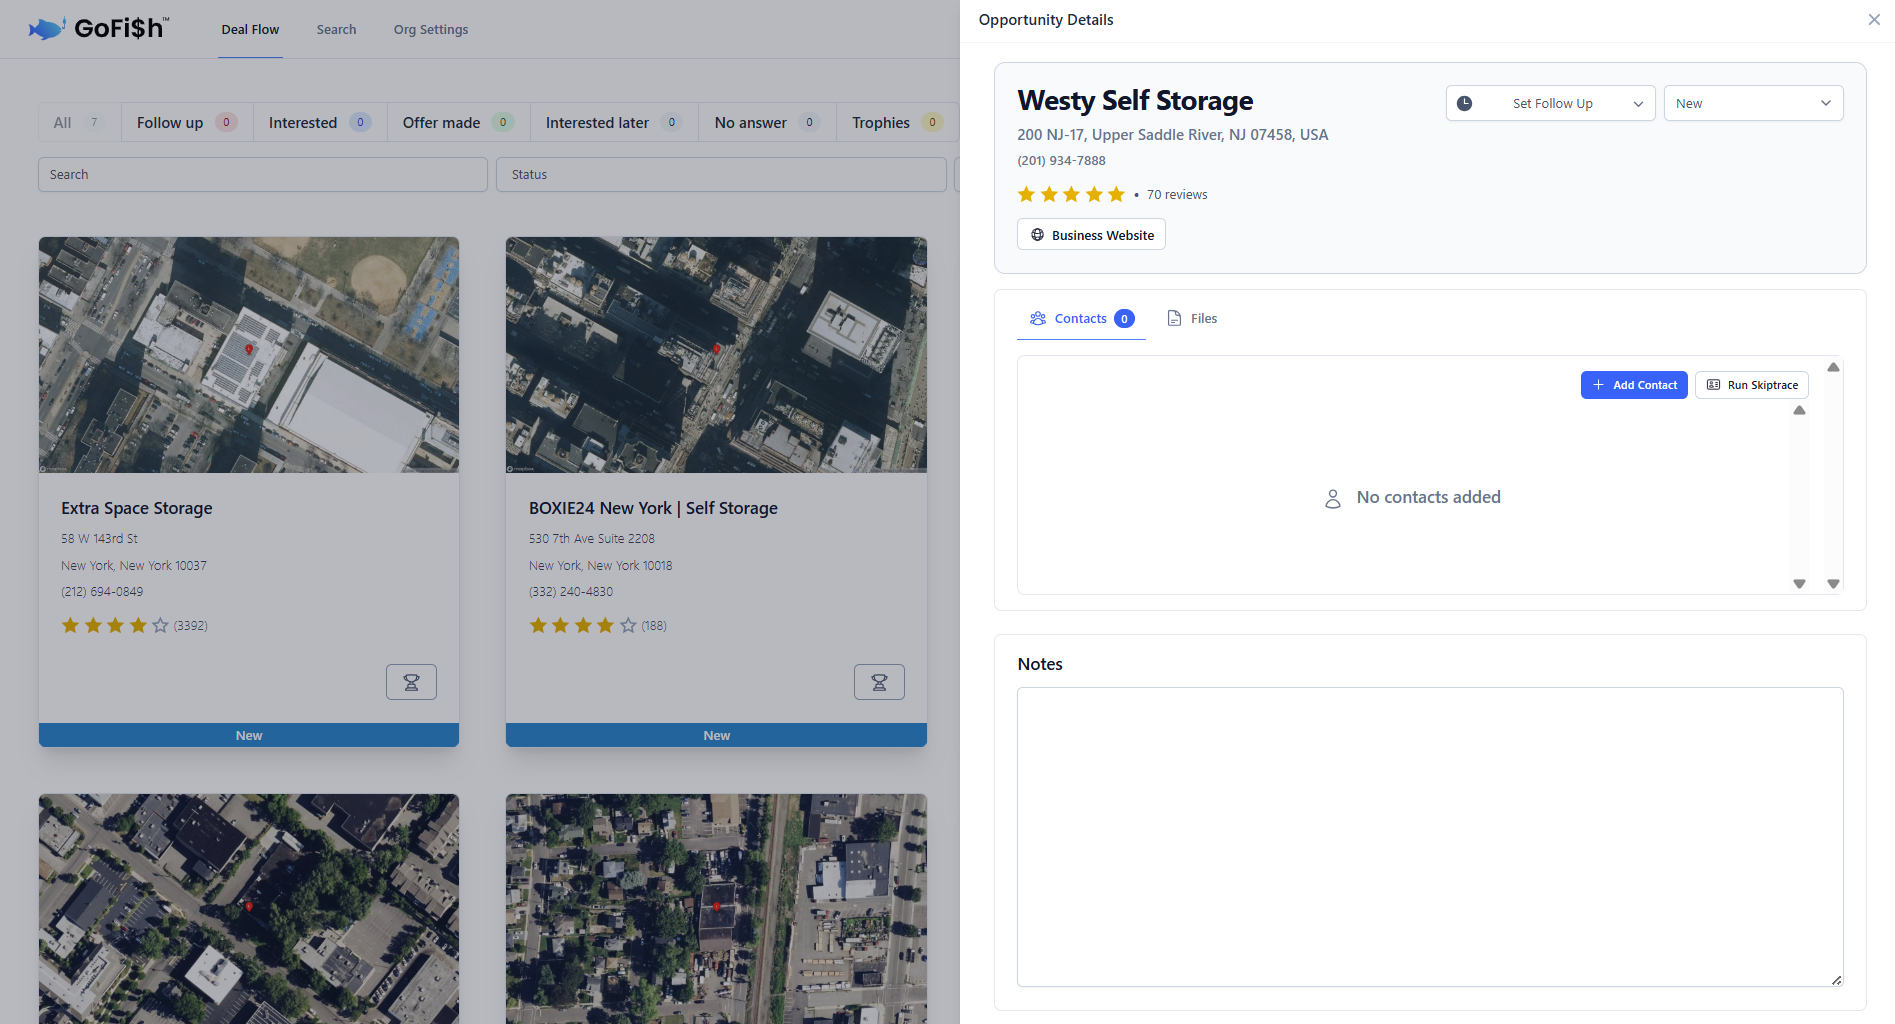
Task: Switch to the Contacts tab
Action: coord(1081,318)
